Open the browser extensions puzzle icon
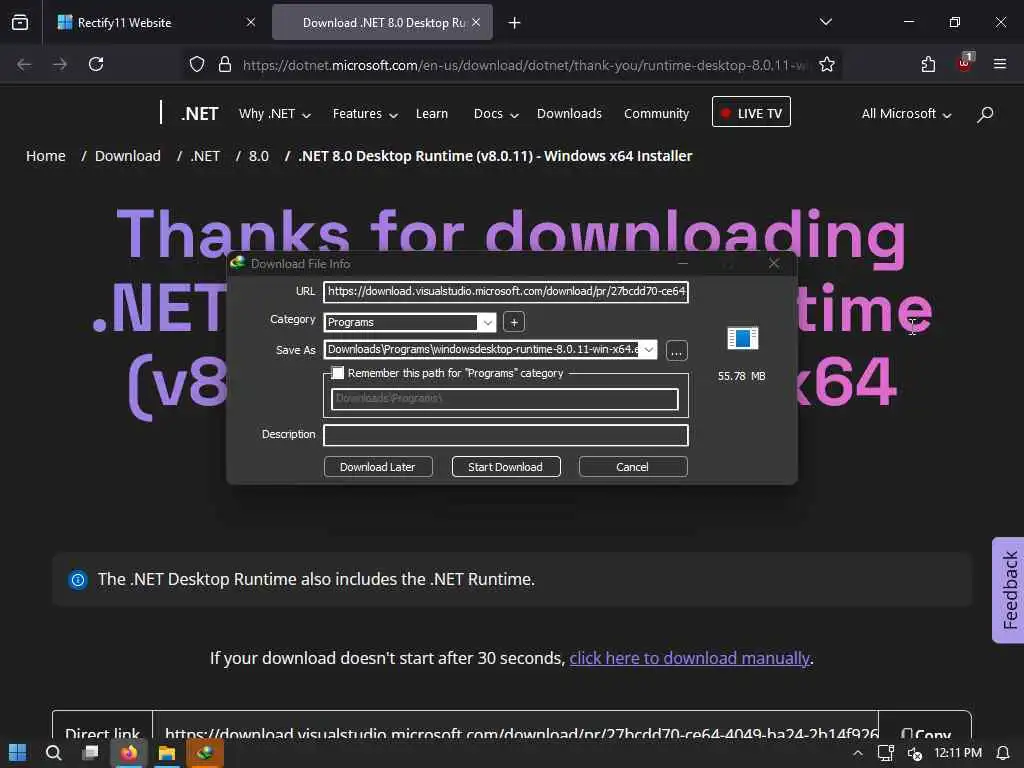 point(928,64)
